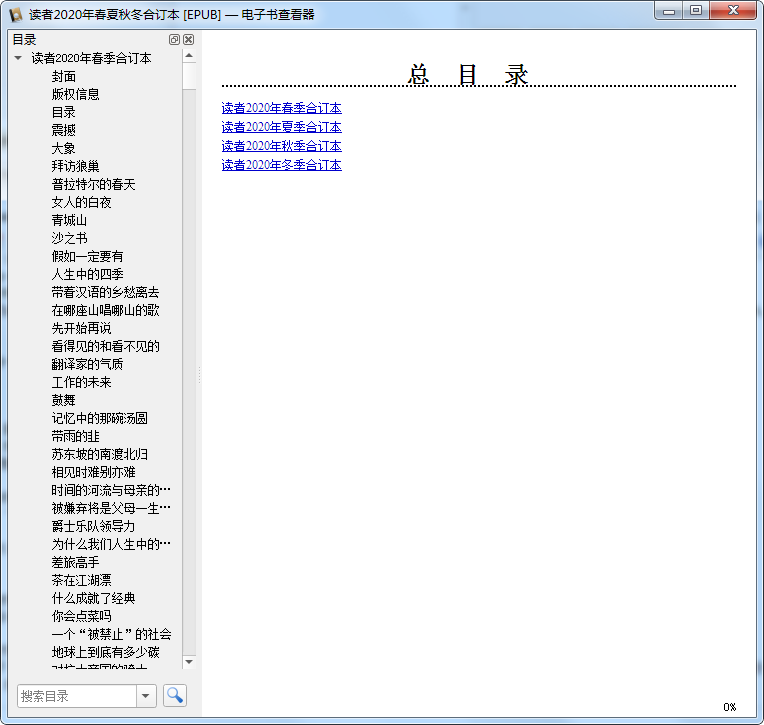Click the 0% reading progress indicator
This screenshot has width=764, height=725.
pyautogui.click(x=729, y=707)
